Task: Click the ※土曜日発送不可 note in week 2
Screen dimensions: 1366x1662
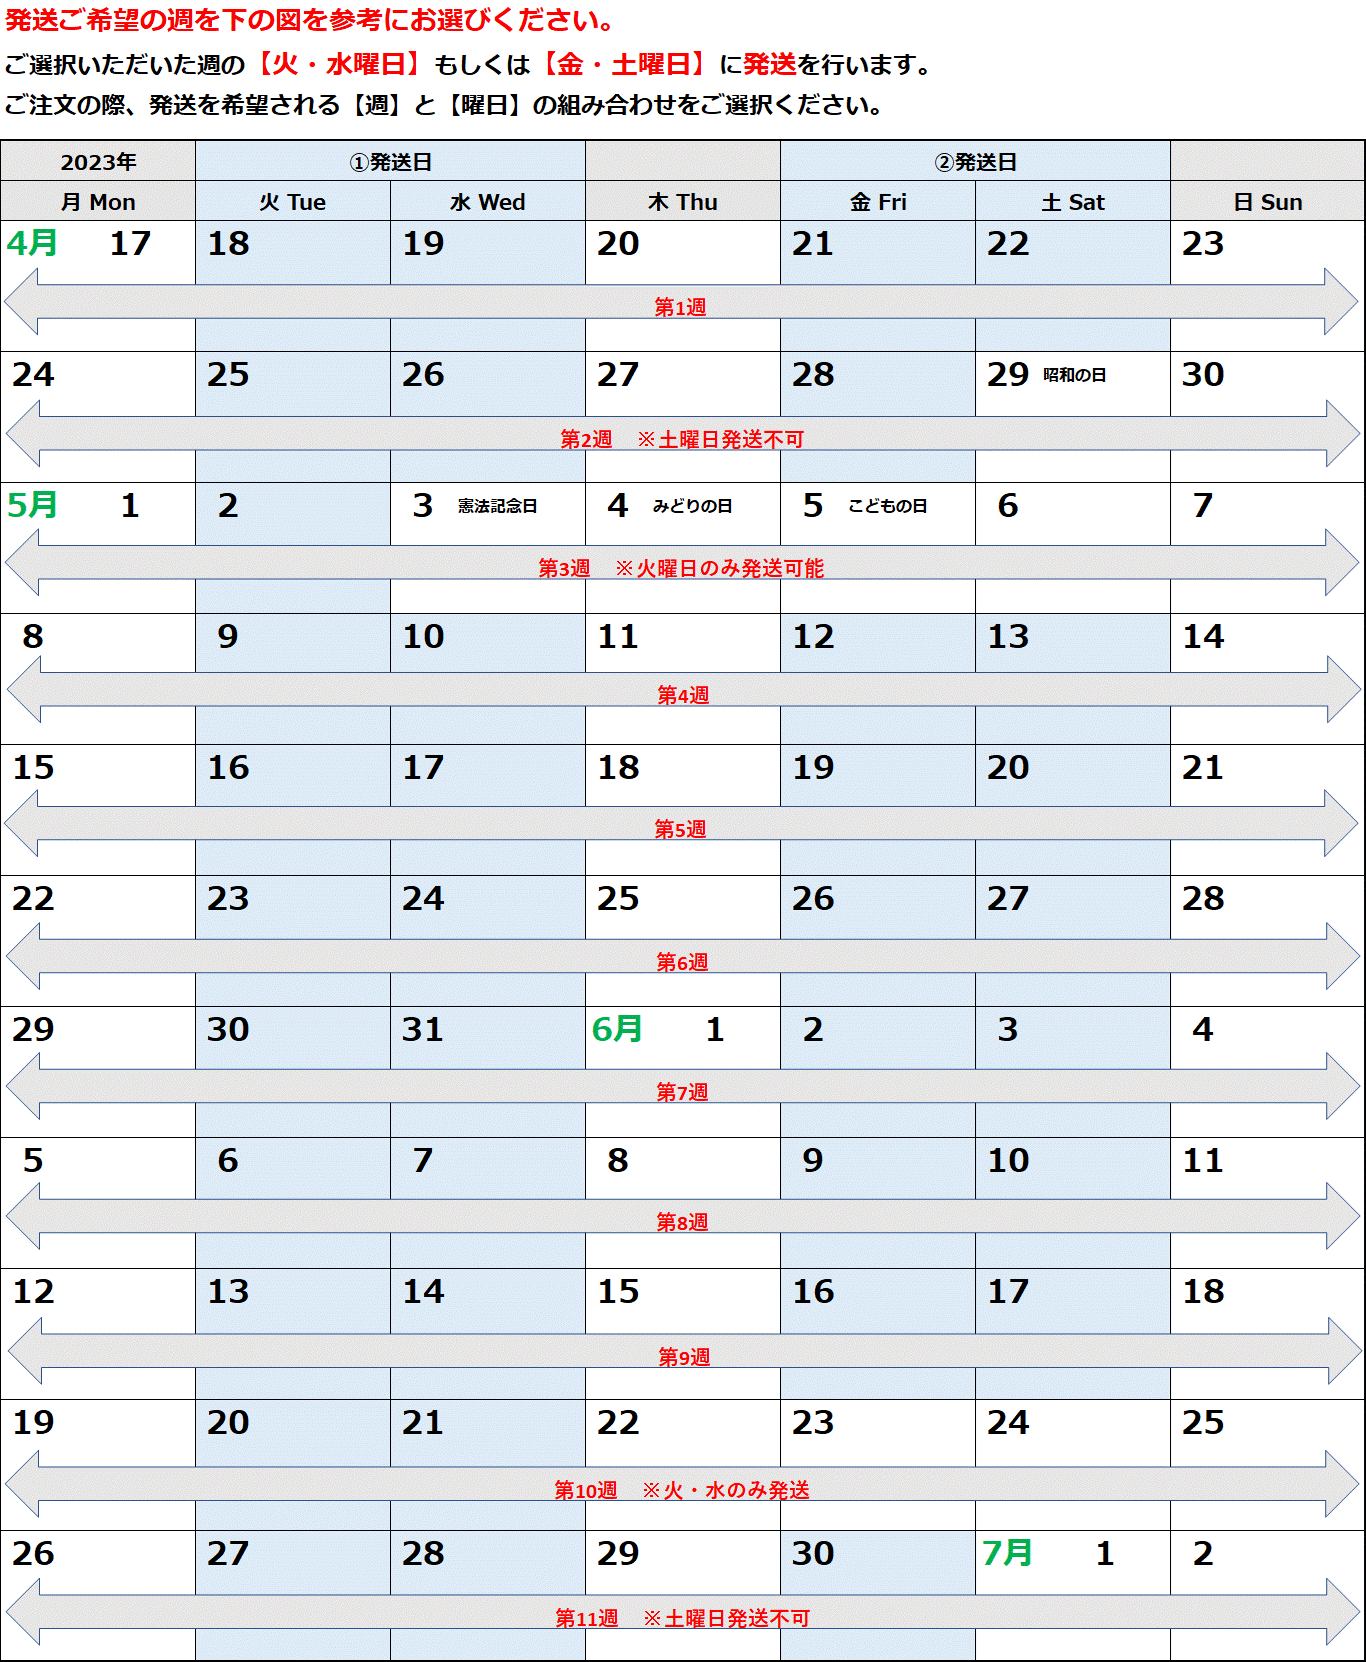Action: tap(721, 439)
